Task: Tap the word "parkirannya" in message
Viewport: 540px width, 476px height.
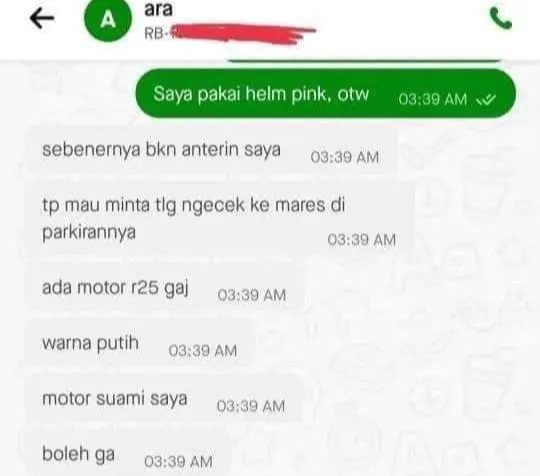Action: point(89,232)
